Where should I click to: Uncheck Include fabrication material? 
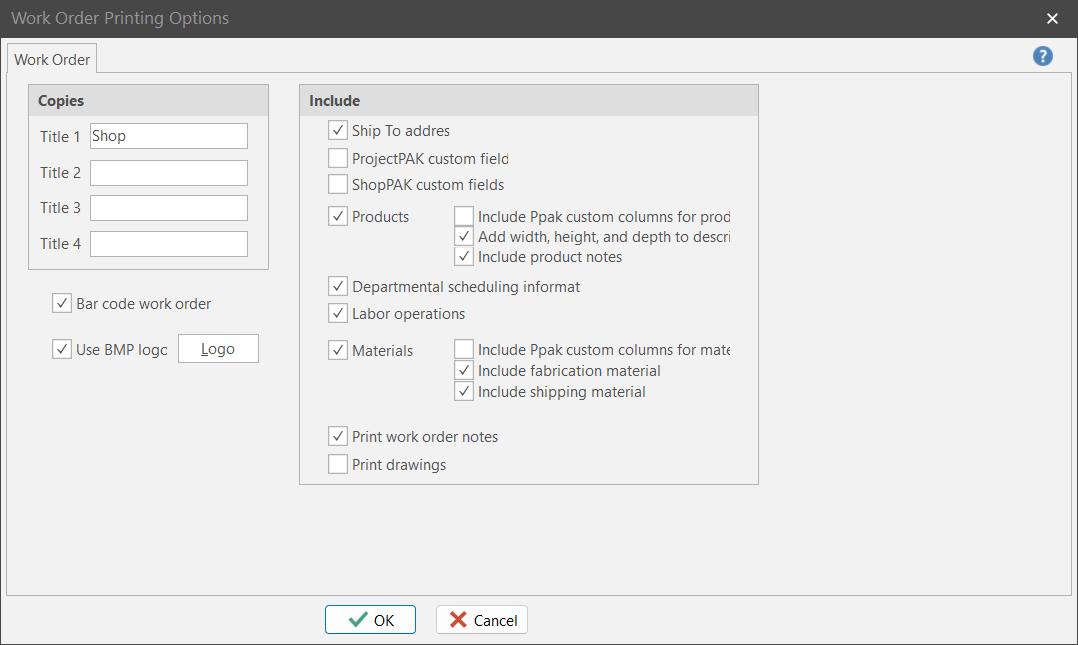point(464,371)
